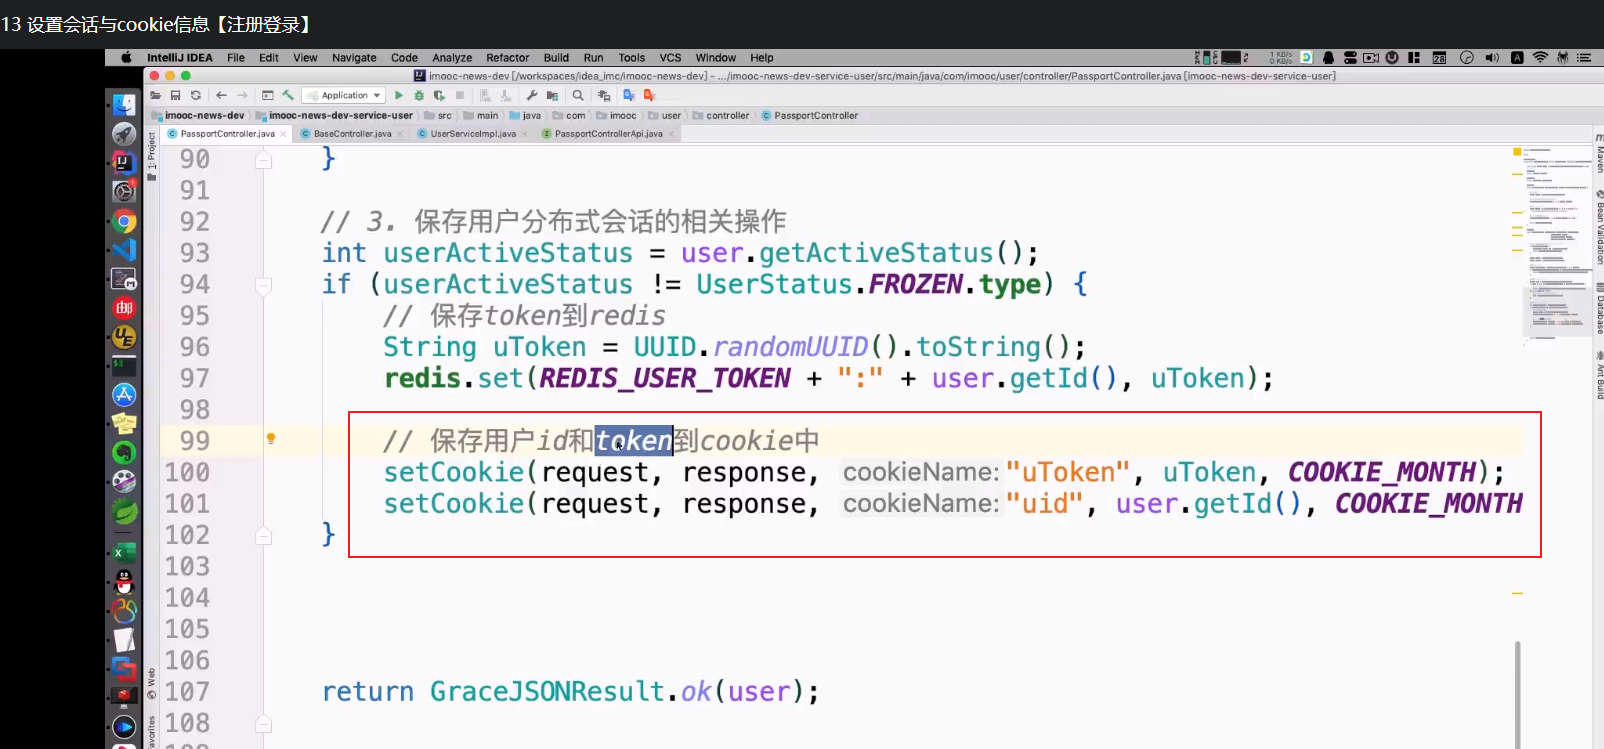The width and height of the screenshot is (1604, 749).
Task: Click GraceJSONResult on line 107
Action: point(547,692)
